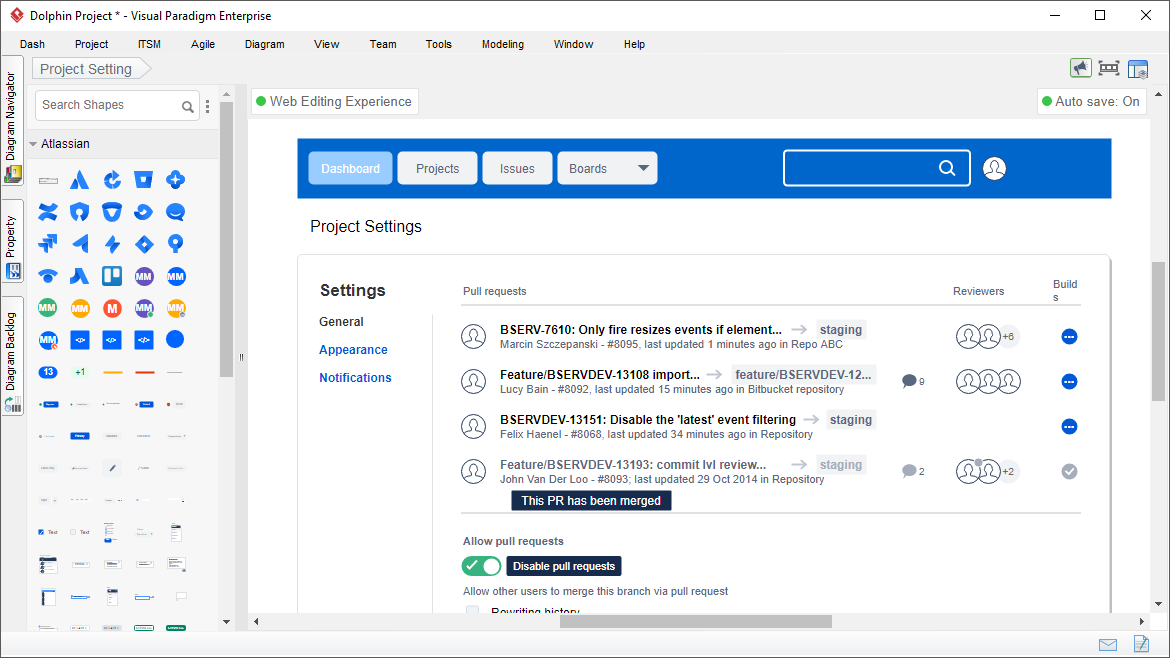
Task: Open the note page icon in status bar
Action: (x=1141, y=644)
